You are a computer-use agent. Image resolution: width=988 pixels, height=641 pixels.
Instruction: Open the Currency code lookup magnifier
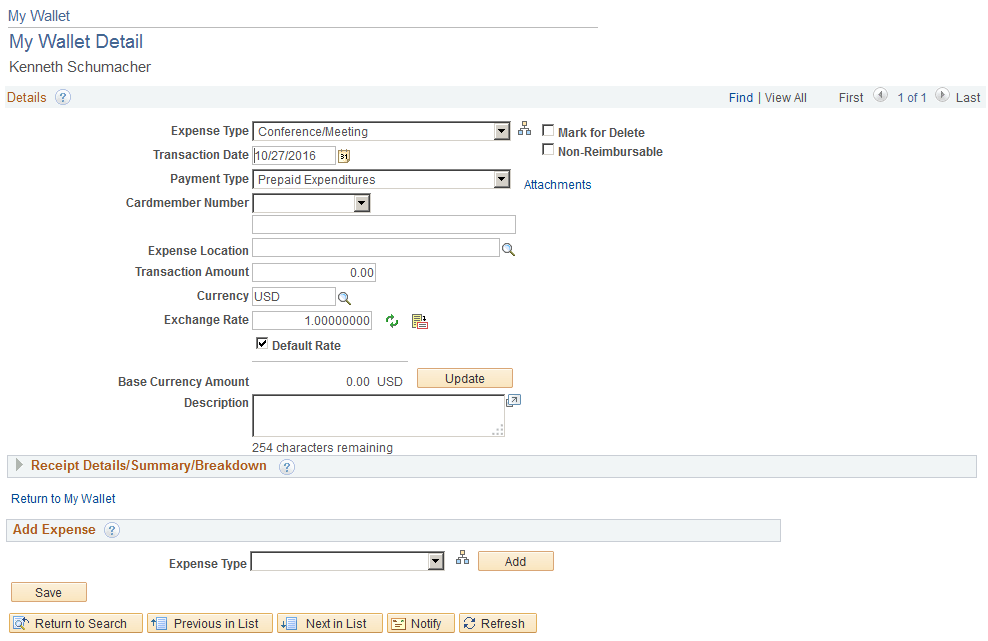(x=345, y=296)
